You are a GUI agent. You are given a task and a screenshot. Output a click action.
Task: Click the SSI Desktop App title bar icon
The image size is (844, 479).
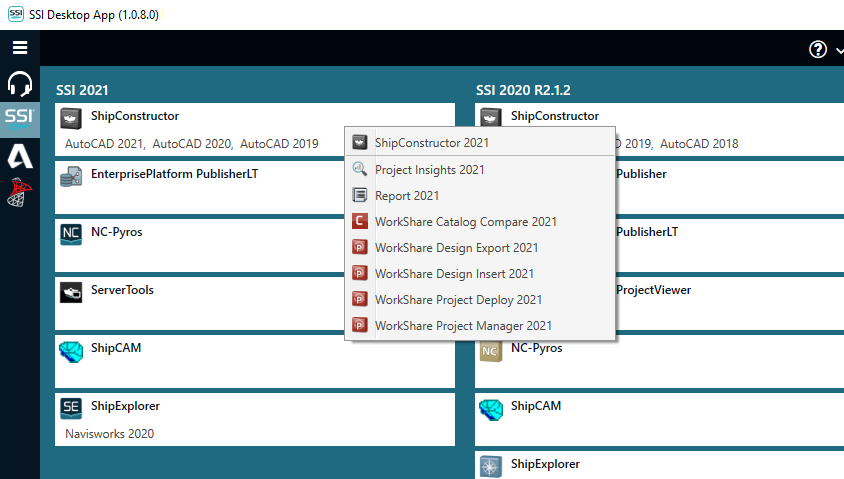[16, 14]
